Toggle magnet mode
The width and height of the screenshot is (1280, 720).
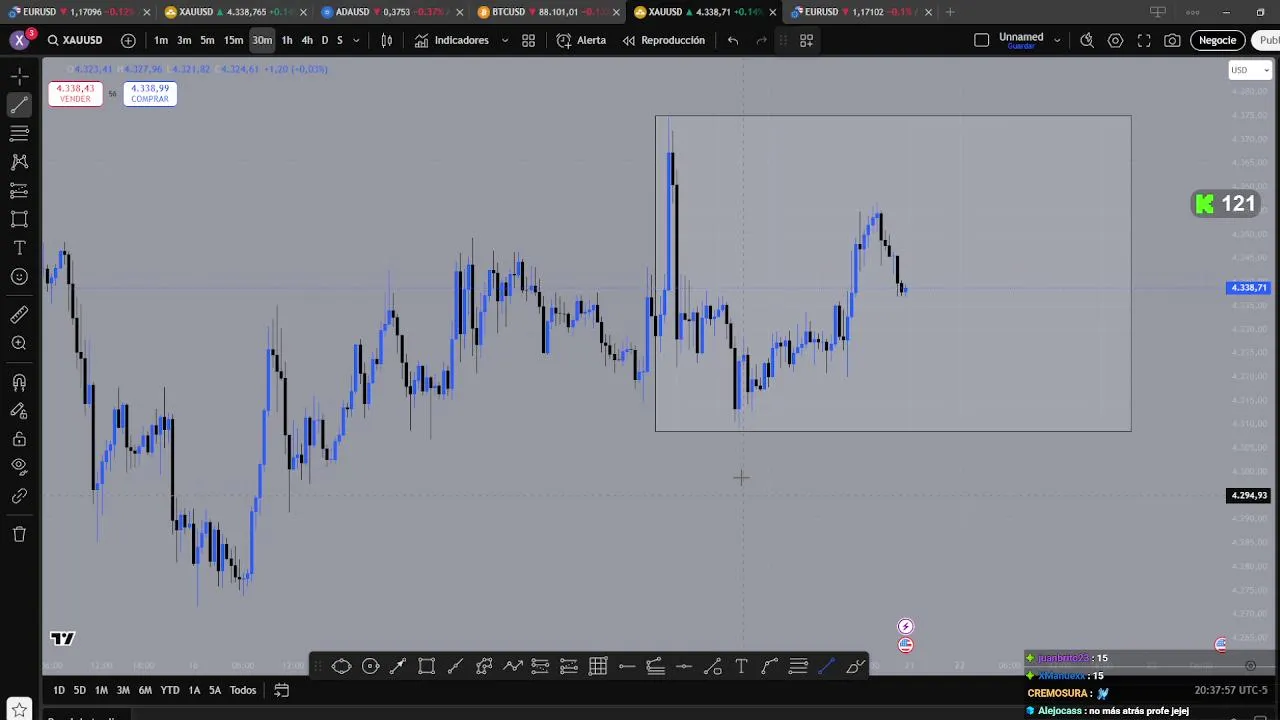[19, 382]
